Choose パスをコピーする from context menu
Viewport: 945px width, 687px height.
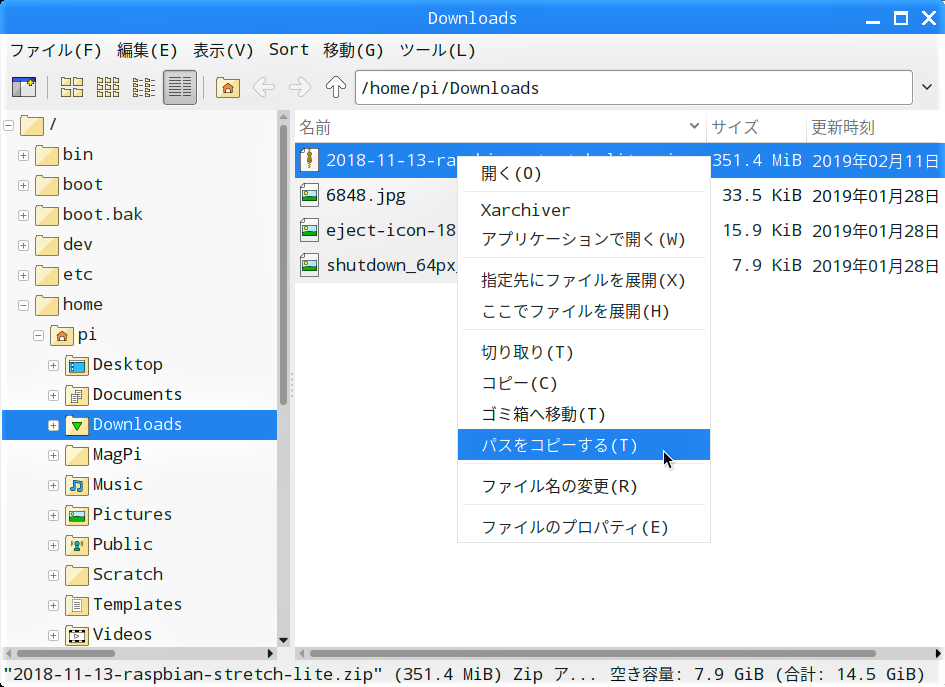[x=559, y=445]
